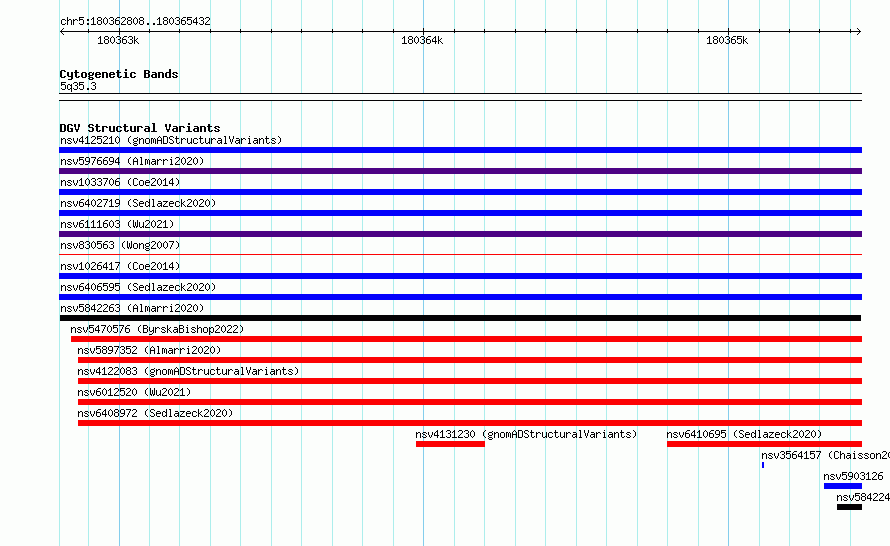Click the nsv5897352 (Almarri2020) label
890x546 pixels.
tap(149, 350)
